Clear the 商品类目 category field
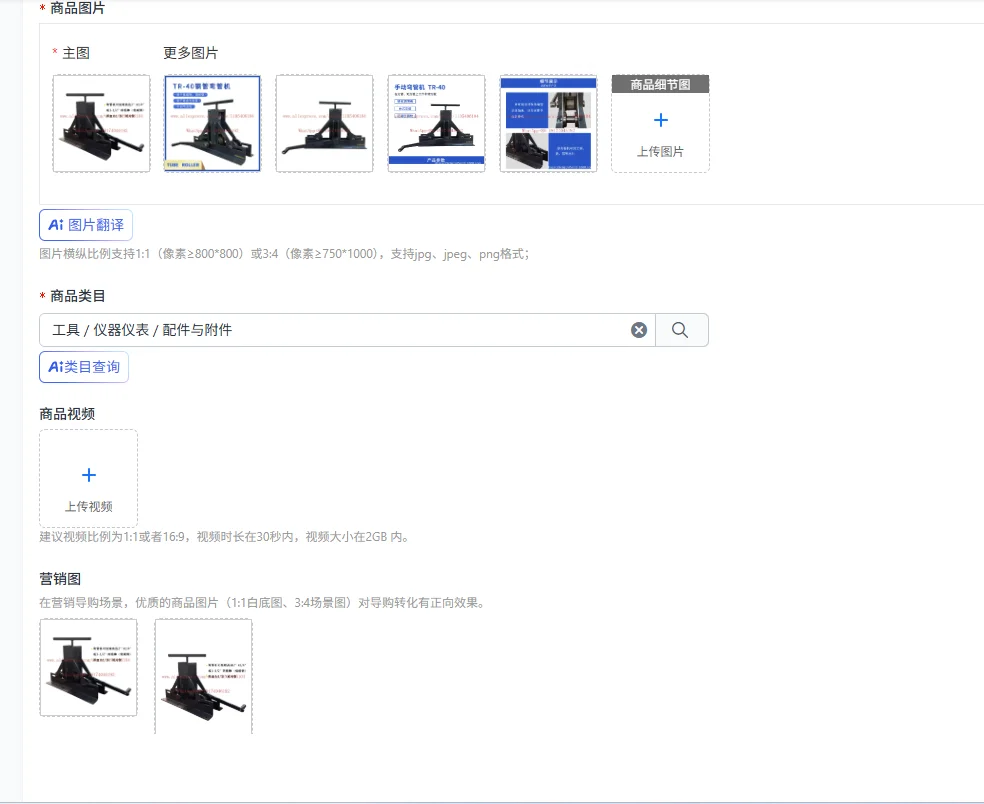984x804 pixels. [639, 330]
